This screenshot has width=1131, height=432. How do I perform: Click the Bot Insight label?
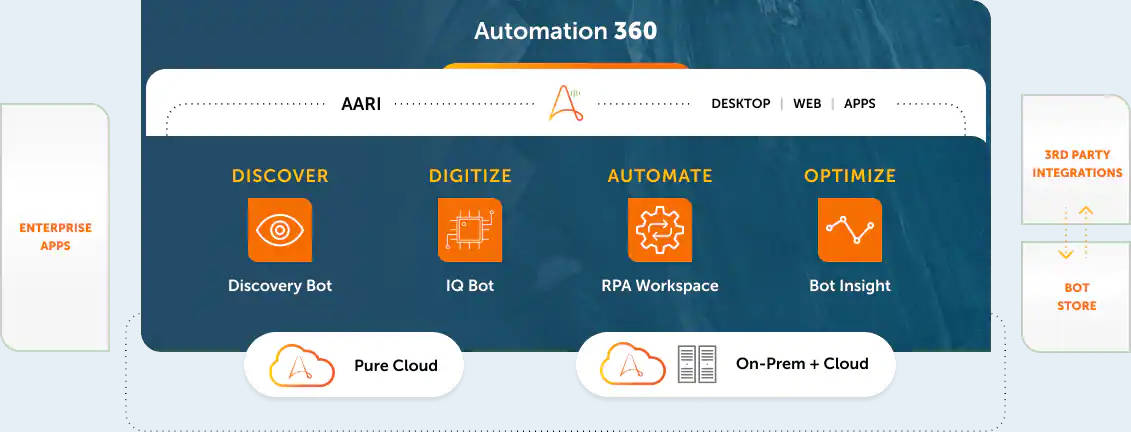(850, 286)
